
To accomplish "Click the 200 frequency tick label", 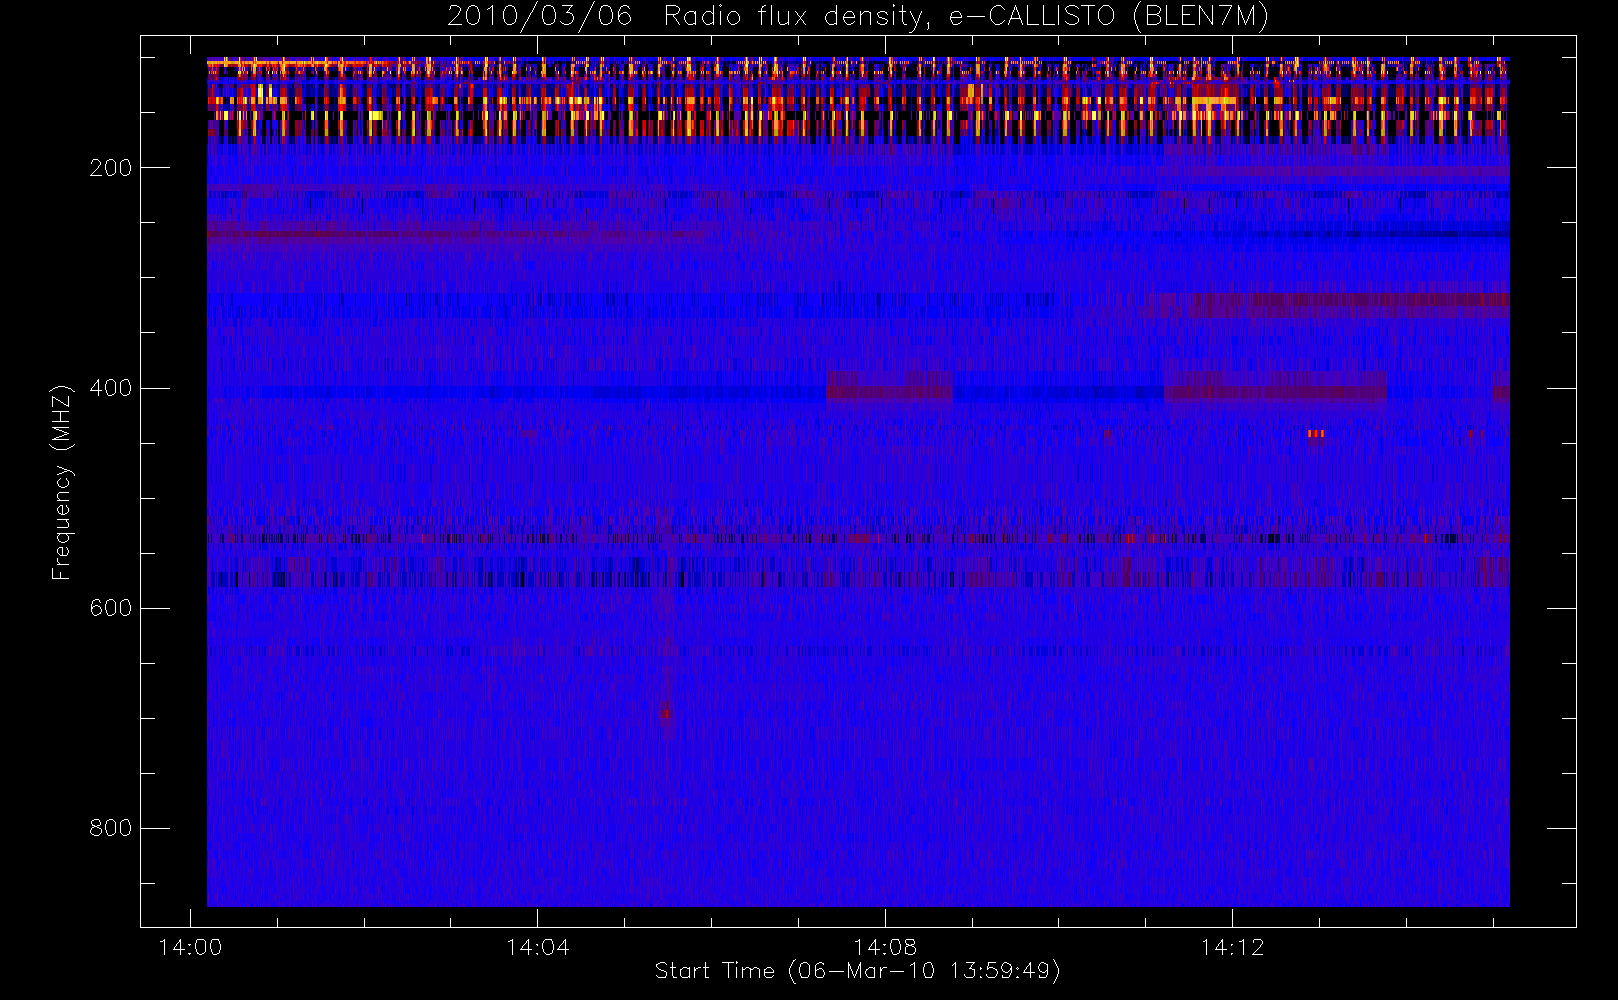I will click(x=110, y=168).
